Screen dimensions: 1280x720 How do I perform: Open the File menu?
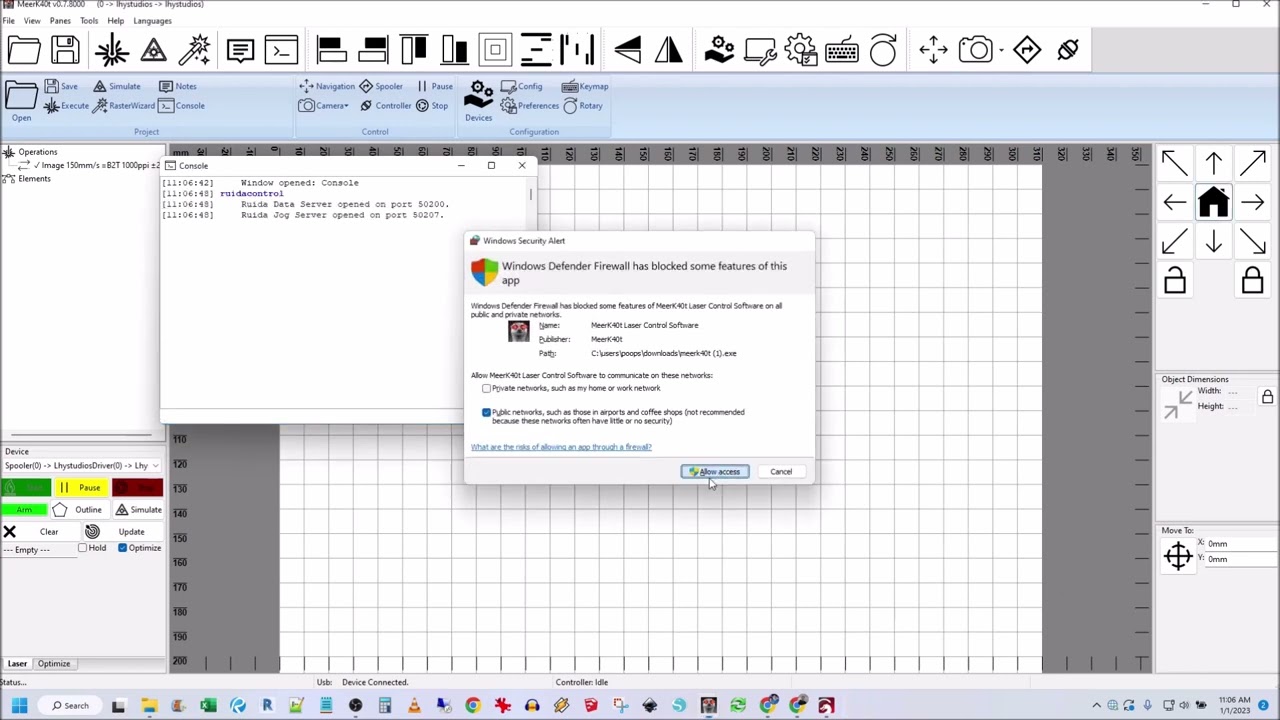click(8, 21)
